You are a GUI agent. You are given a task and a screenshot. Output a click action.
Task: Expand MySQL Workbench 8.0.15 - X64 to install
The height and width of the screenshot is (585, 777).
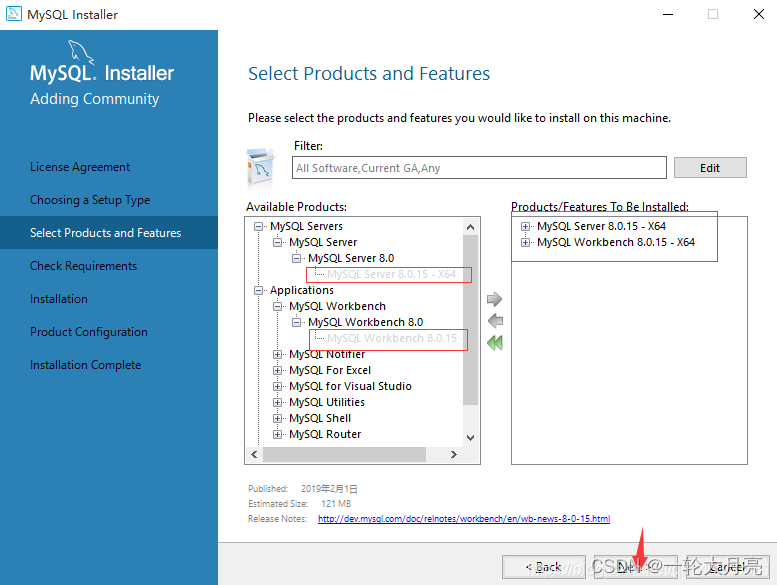(525, 242)
